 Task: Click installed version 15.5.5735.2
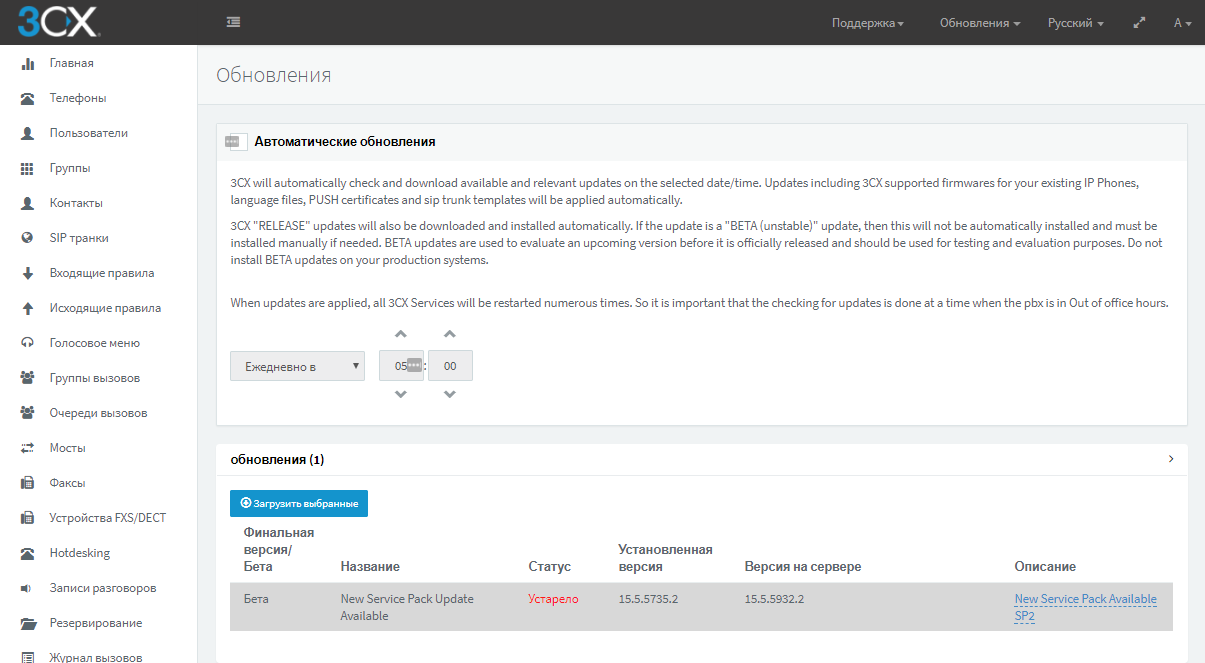pos(648,599)
